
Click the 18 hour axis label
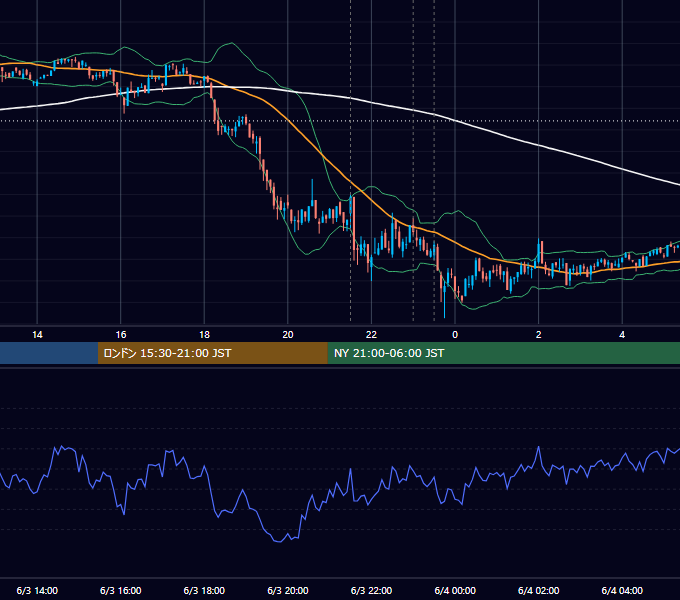coord(204,335)
